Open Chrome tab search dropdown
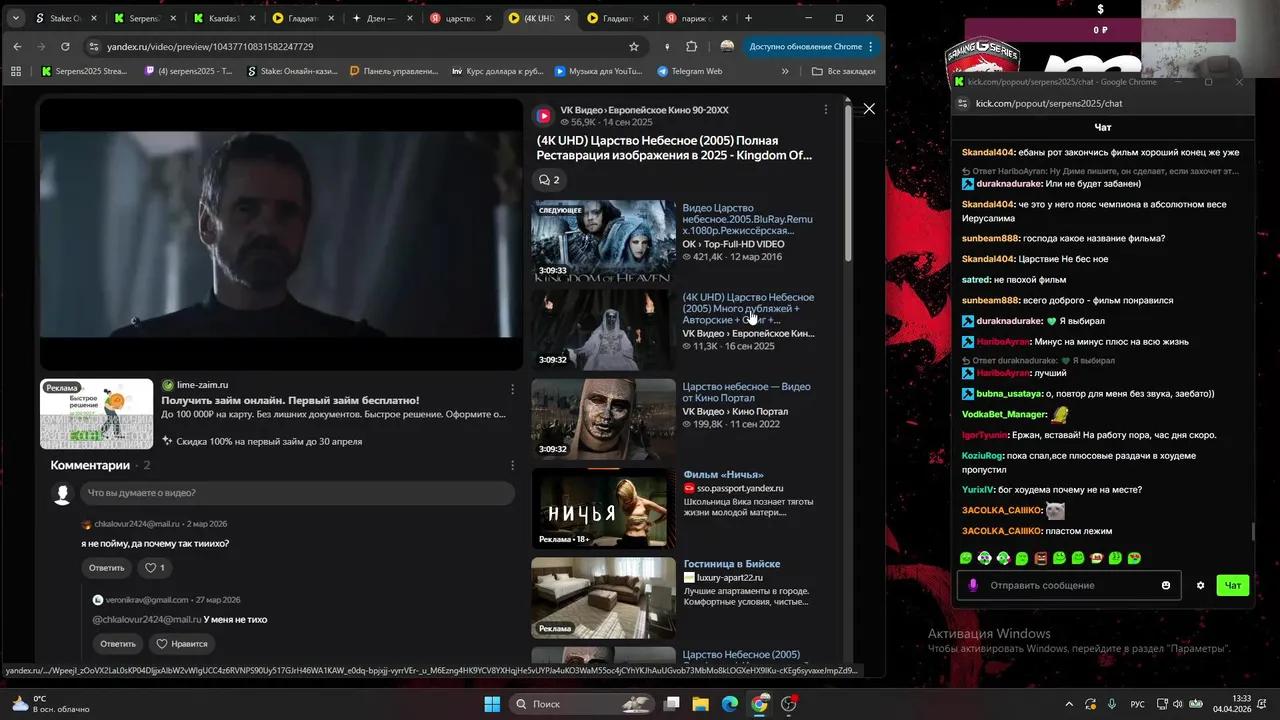The width and height of the screenshot is (1280, 720). 16,18
